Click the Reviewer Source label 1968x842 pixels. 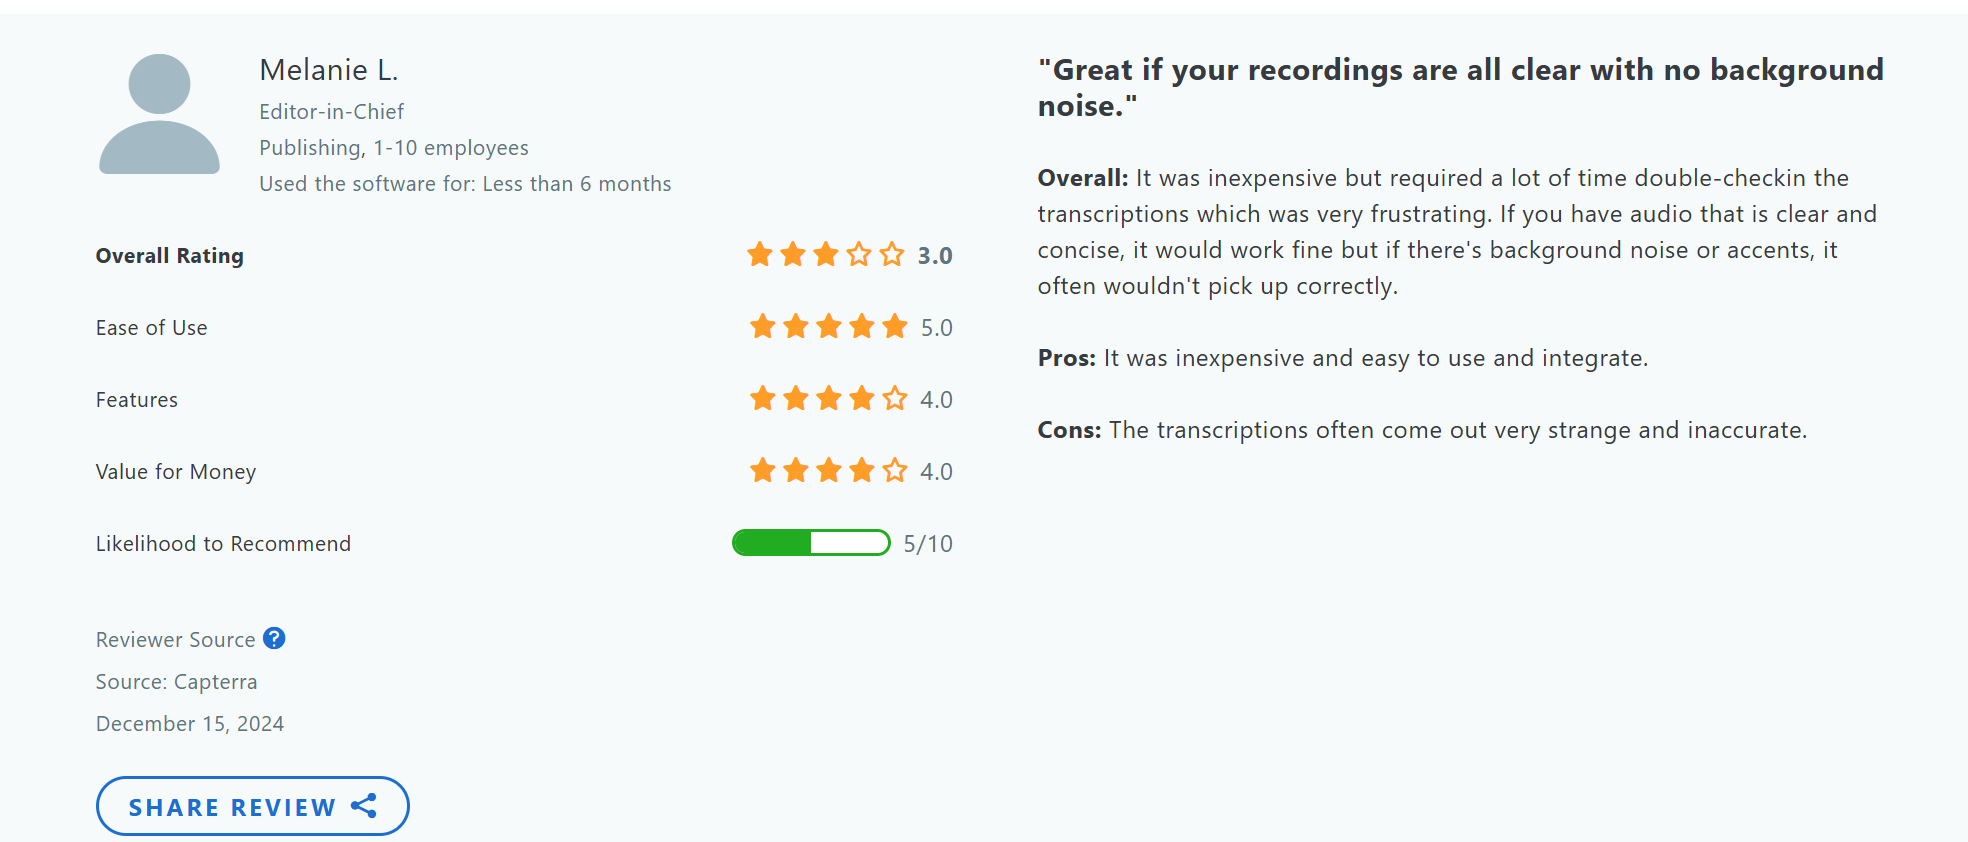[175, 640]
